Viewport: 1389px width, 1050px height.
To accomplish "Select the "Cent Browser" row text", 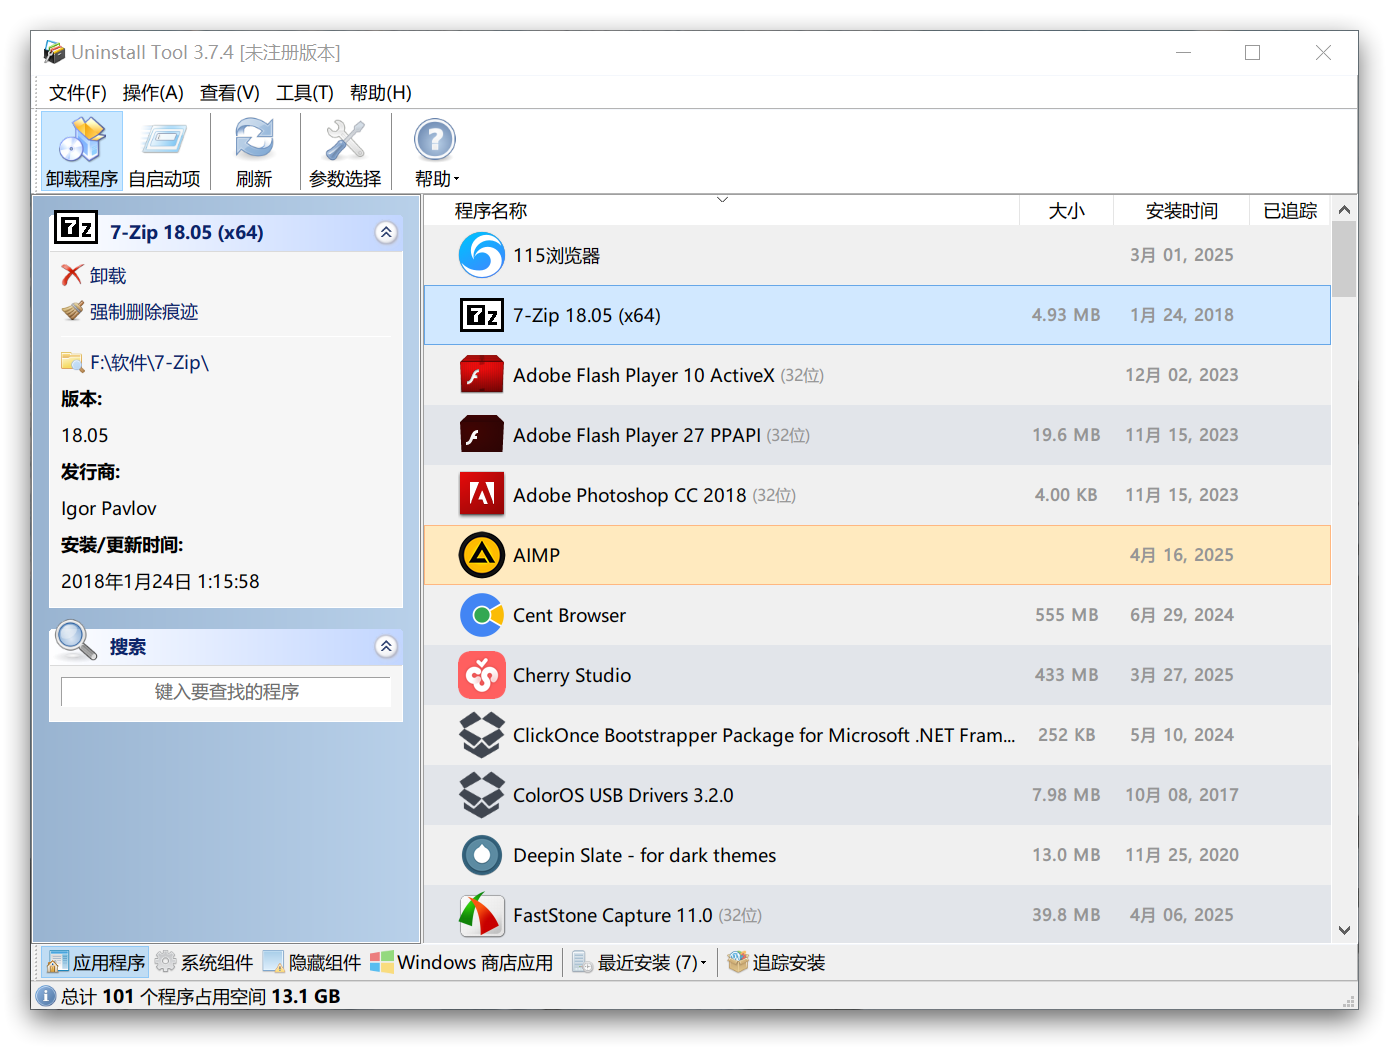I will (x=569, y=615).
